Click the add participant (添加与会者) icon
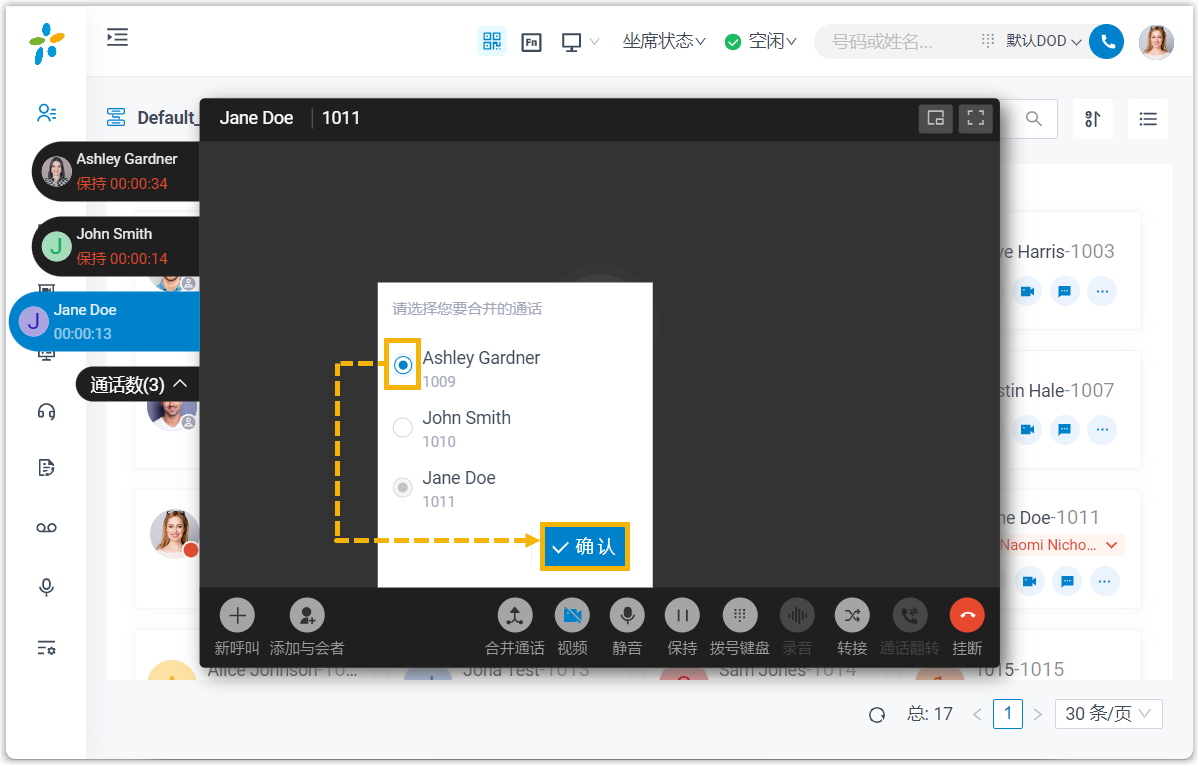 tap(307, 615)
